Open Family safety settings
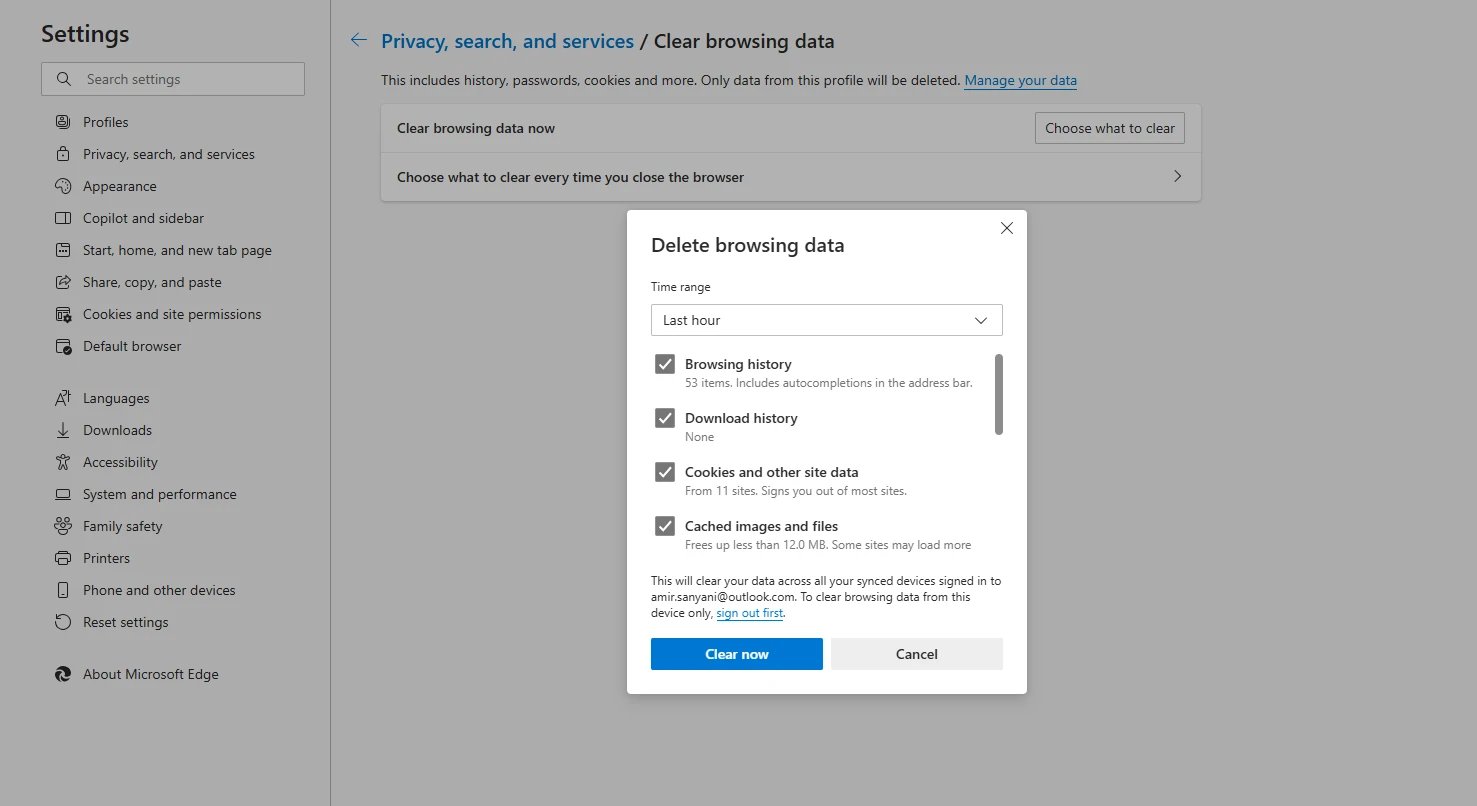Image resolution: width=1477 pixels, height=806 pixels. click(123, 526)
